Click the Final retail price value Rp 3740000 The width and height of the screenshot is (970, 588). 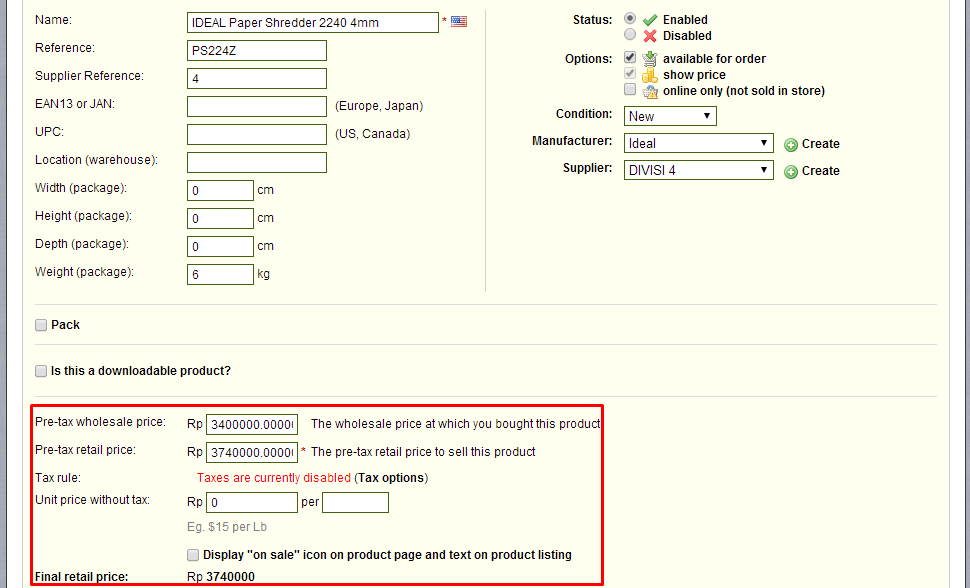coord(221,577)
